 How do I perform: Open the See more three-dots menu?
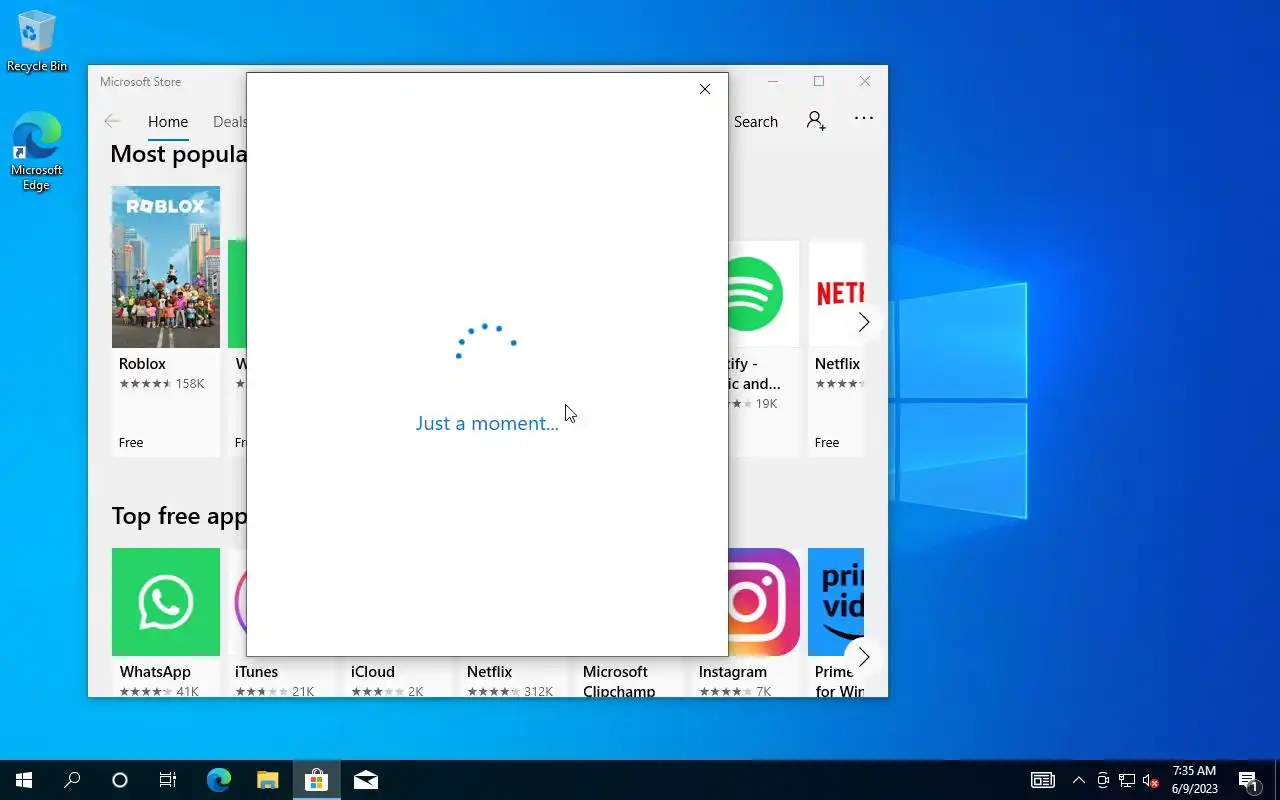[864, 118]
